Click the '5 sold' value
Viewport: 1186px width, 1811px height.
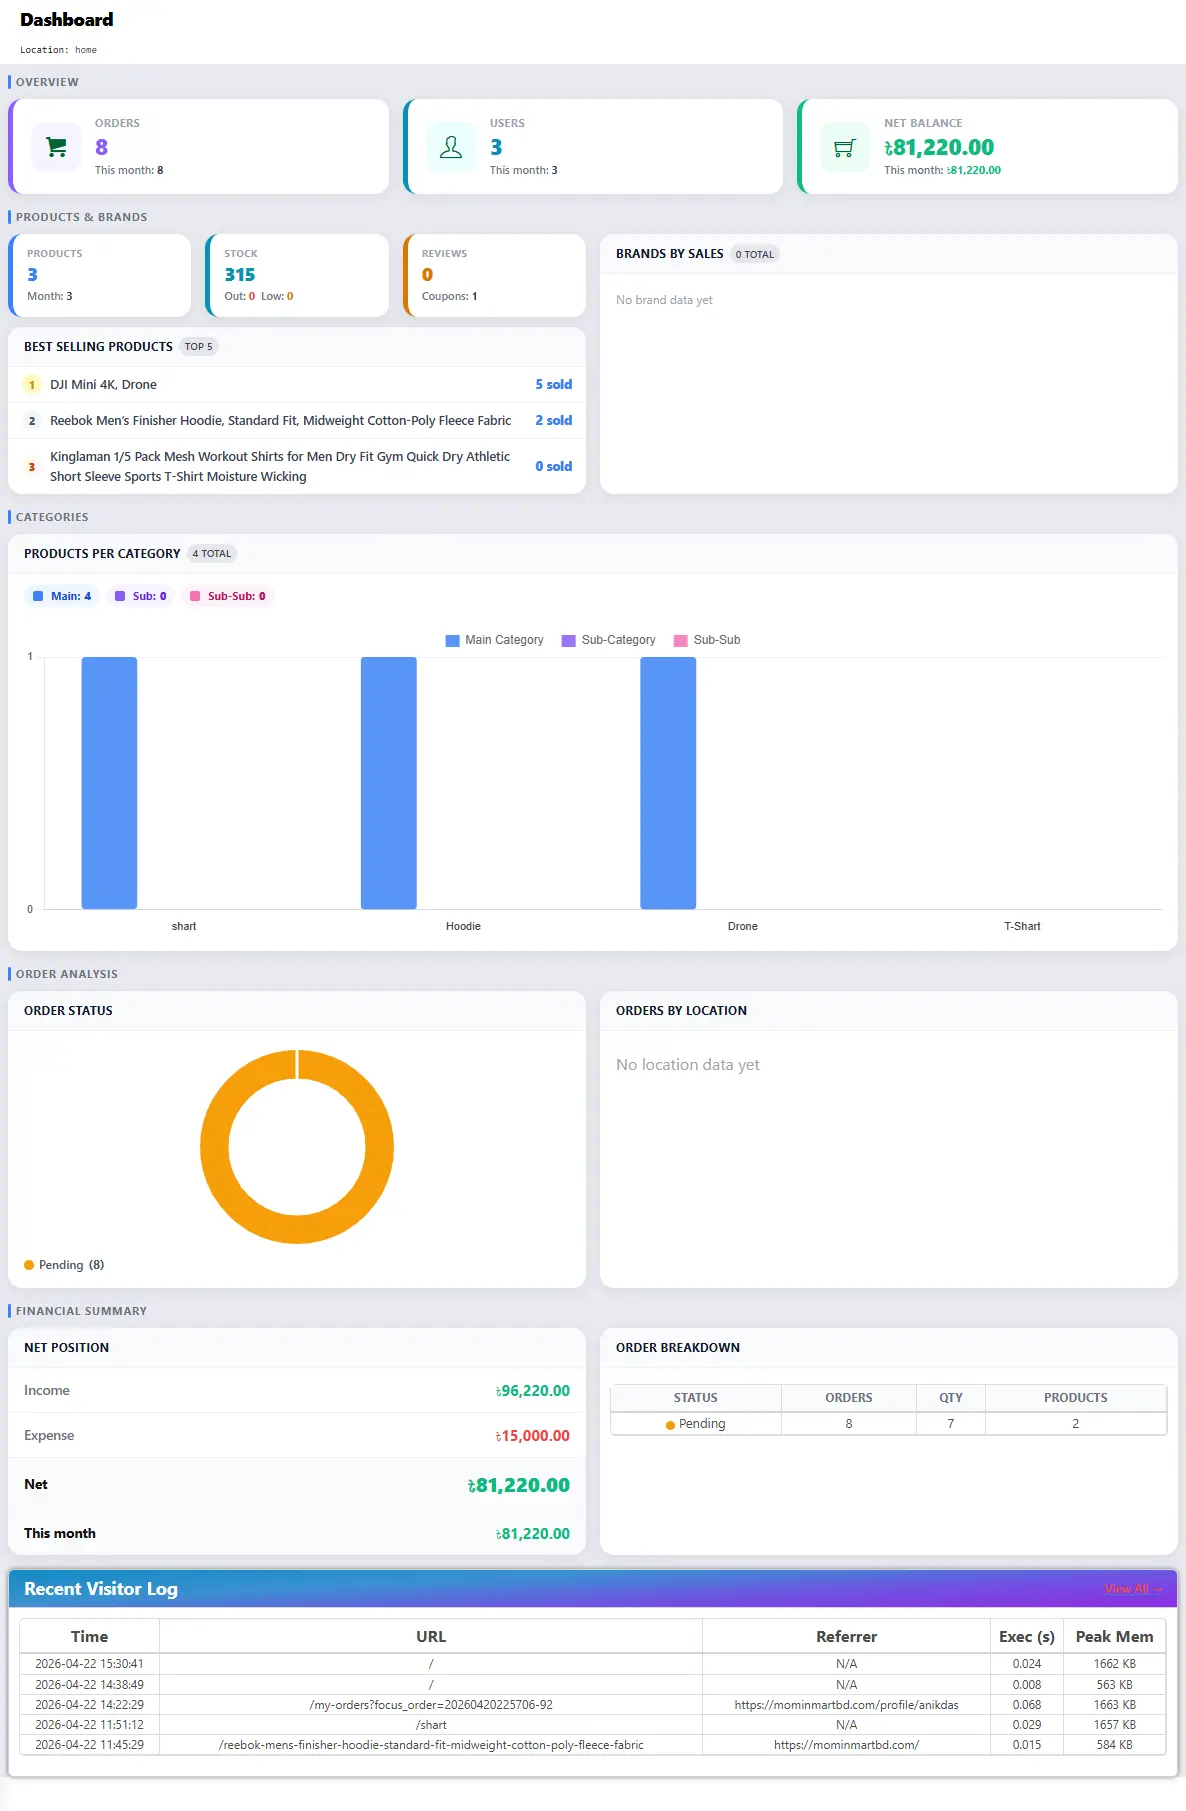tap(554, 385)
